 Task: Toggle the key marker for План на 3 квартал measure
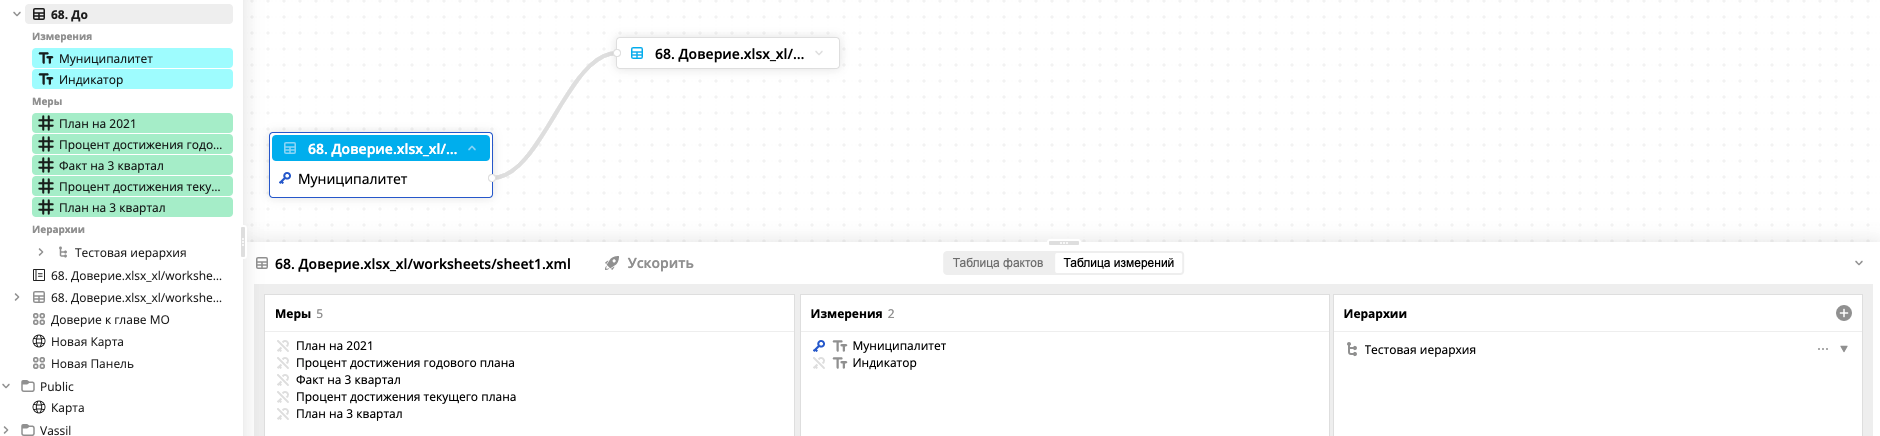coord(283,414)
